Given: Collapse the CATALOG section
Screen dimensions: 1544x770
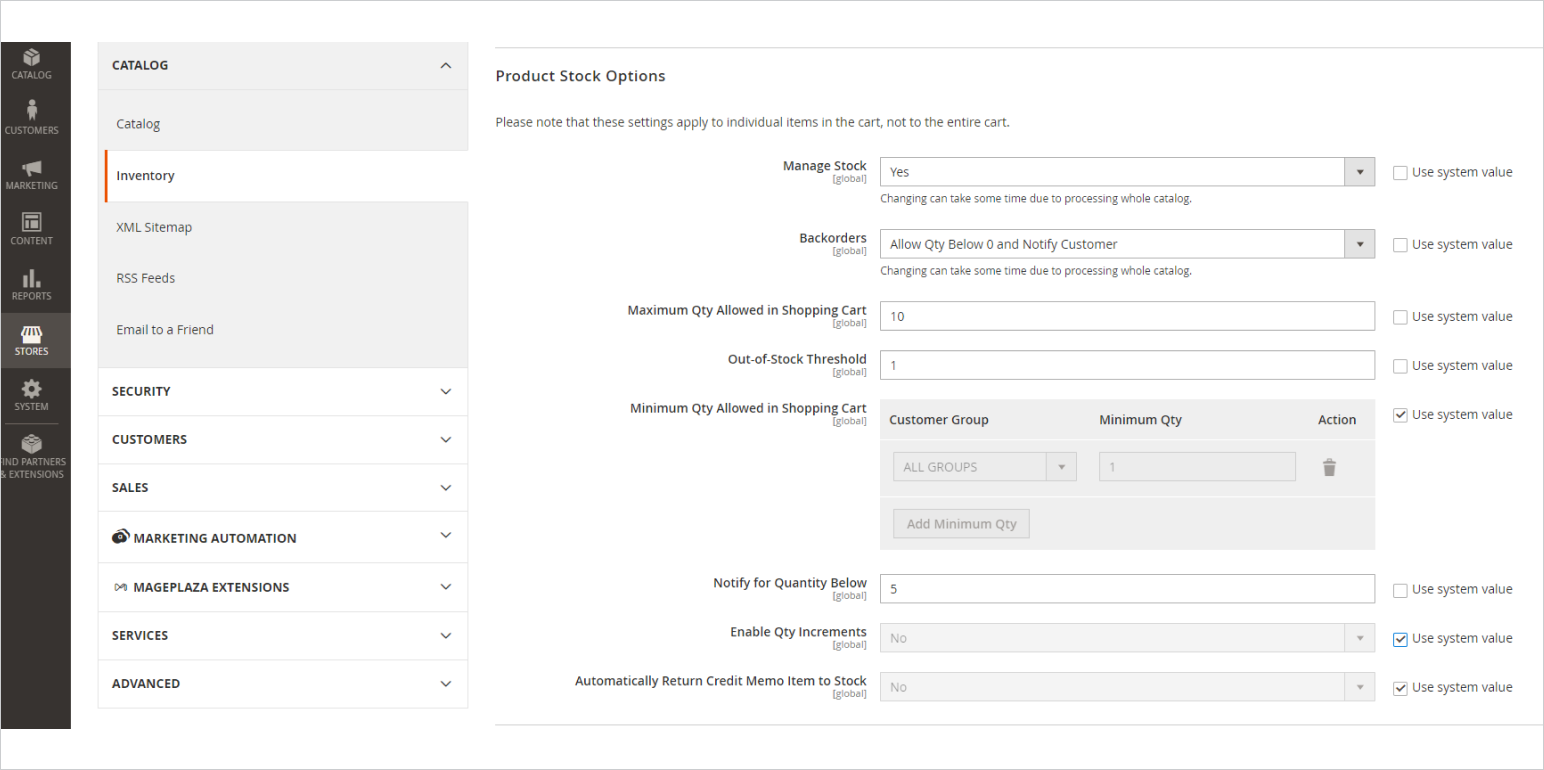Looking at the screenshot, I should tap(283, 65).
